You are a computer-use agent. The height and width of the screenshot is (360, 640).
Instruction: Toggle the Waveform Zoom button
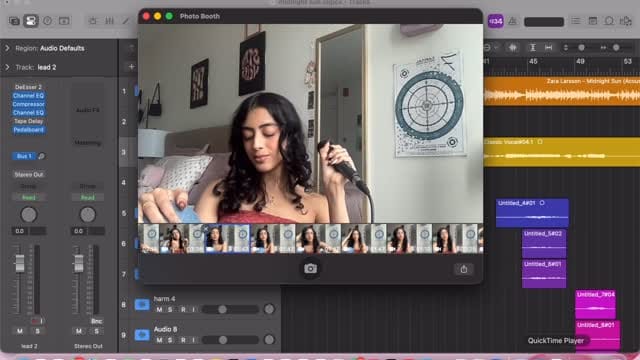point(513,48)
